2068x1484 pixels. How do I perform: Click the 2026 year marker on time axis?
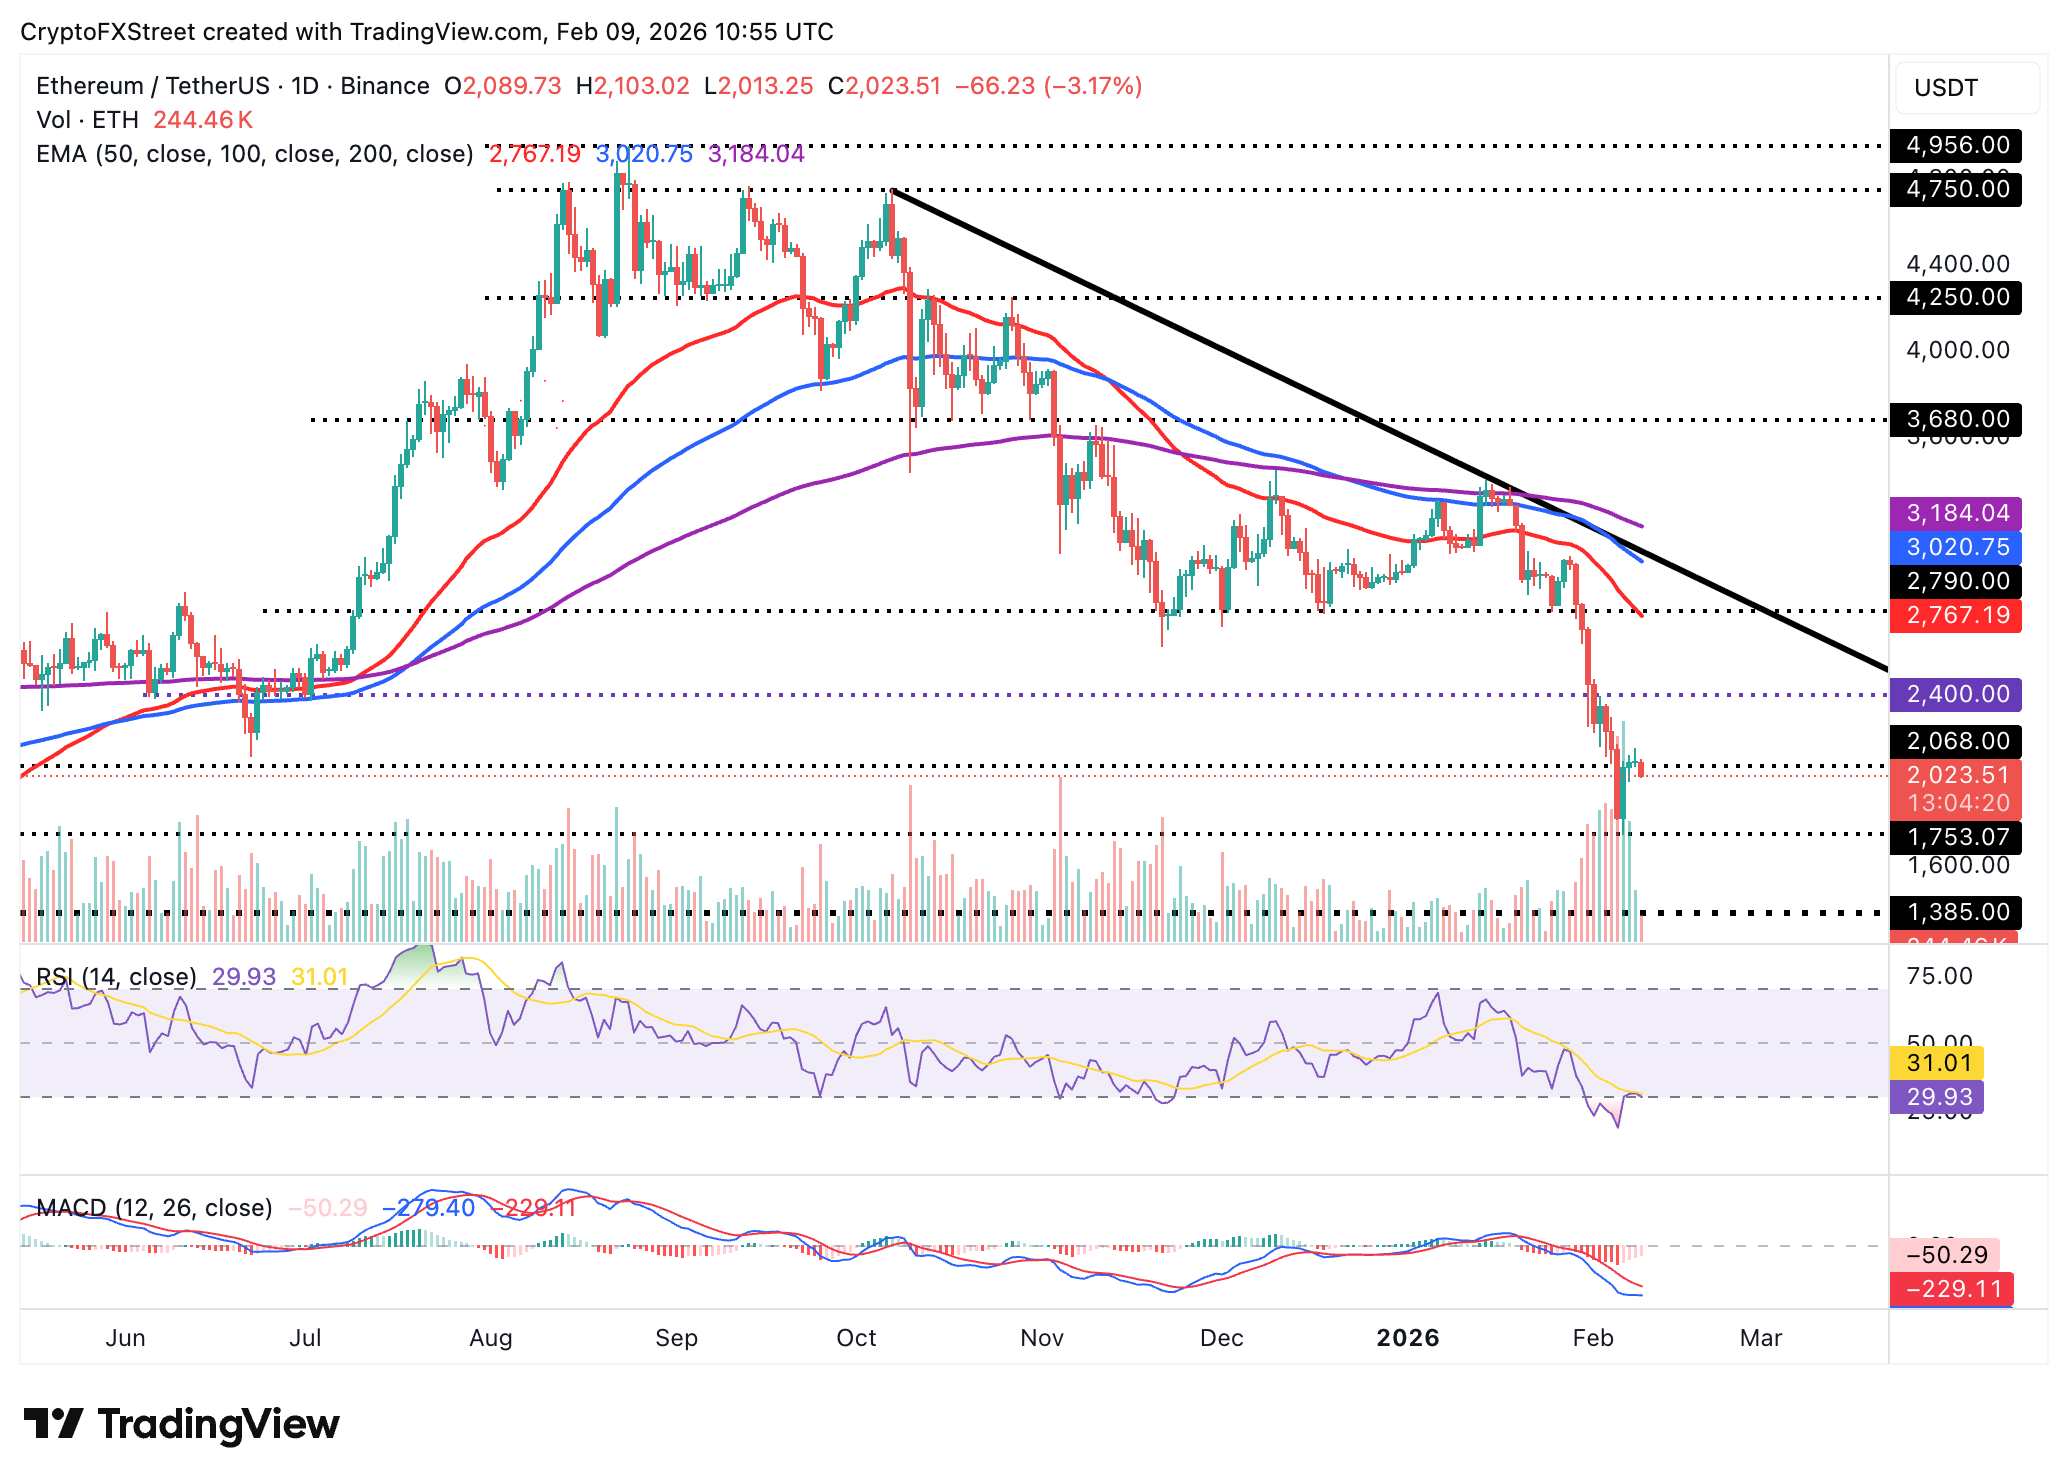click(x=1407, y=1338)
